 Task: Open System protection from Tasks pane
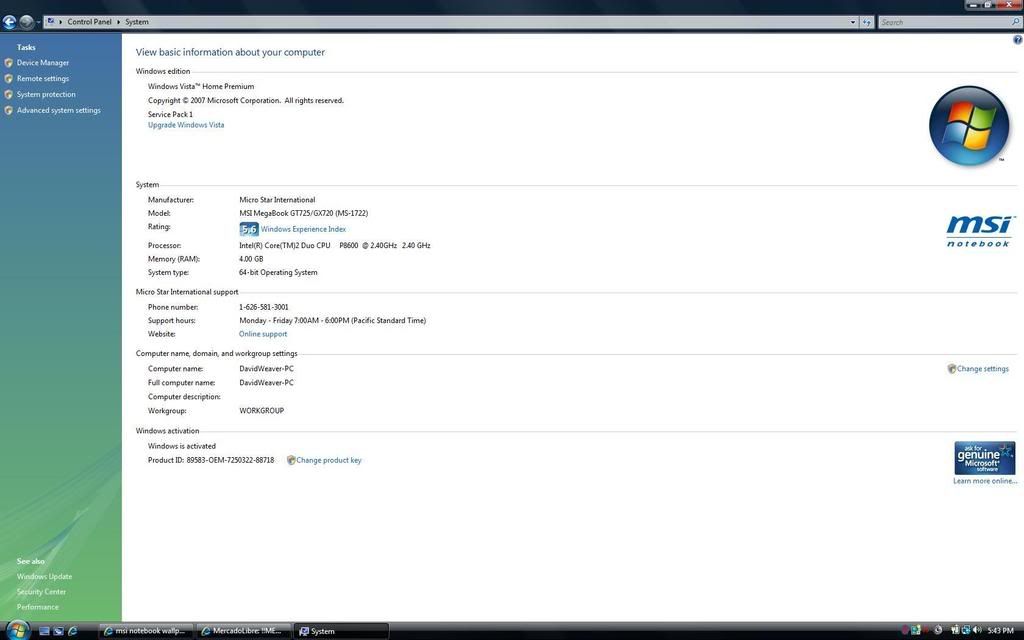pyautogui.click(x=46, y=94)
